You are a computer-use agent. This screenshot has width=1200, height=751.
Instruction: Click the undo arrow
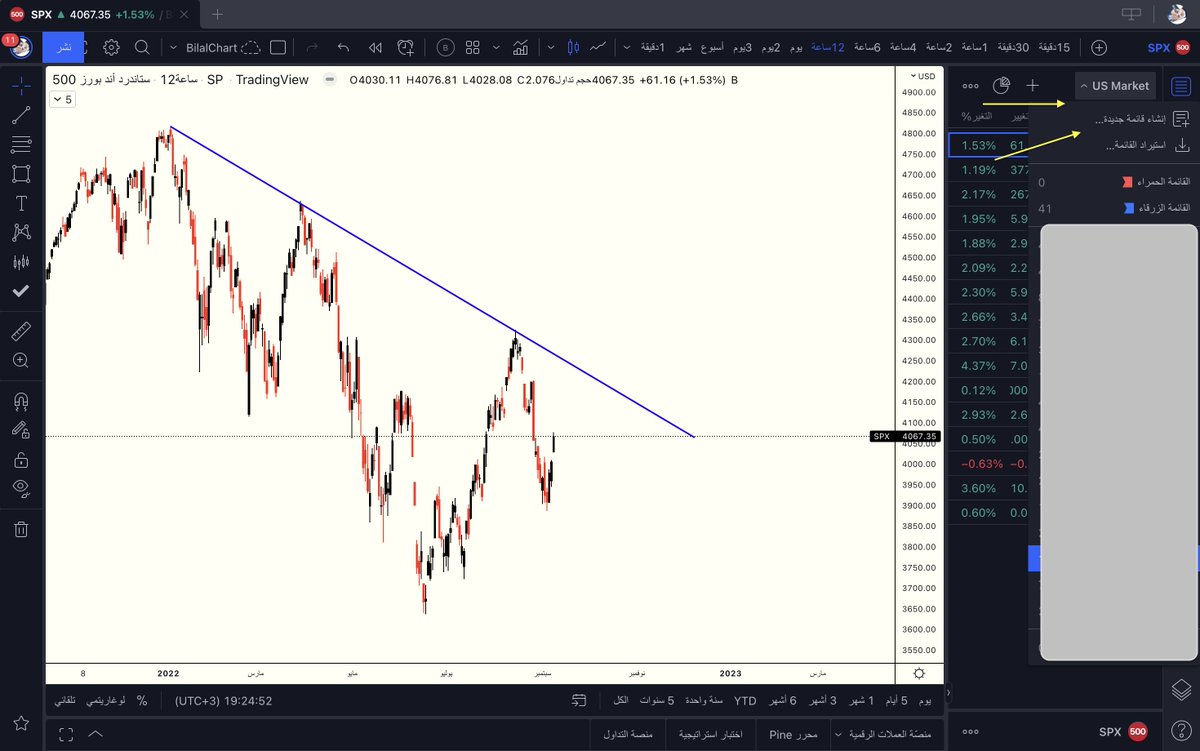click(x=344, y=47)
